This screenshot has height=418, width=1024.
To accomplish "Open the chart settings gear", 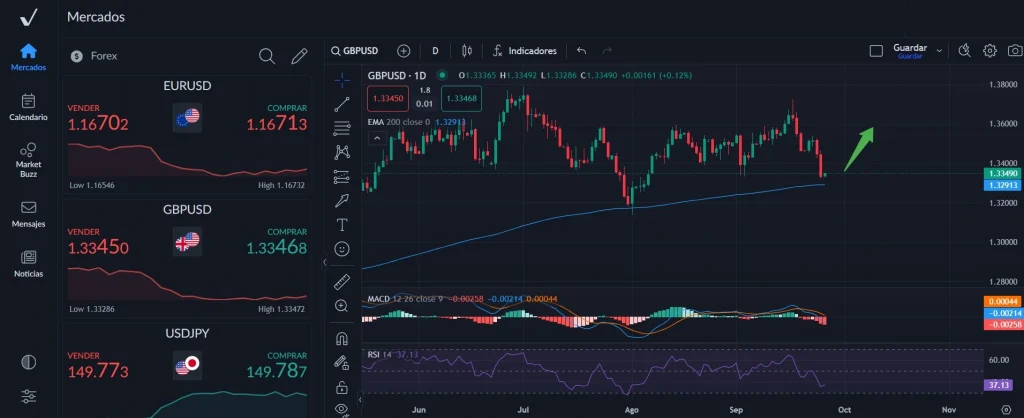I will (990, 50).
